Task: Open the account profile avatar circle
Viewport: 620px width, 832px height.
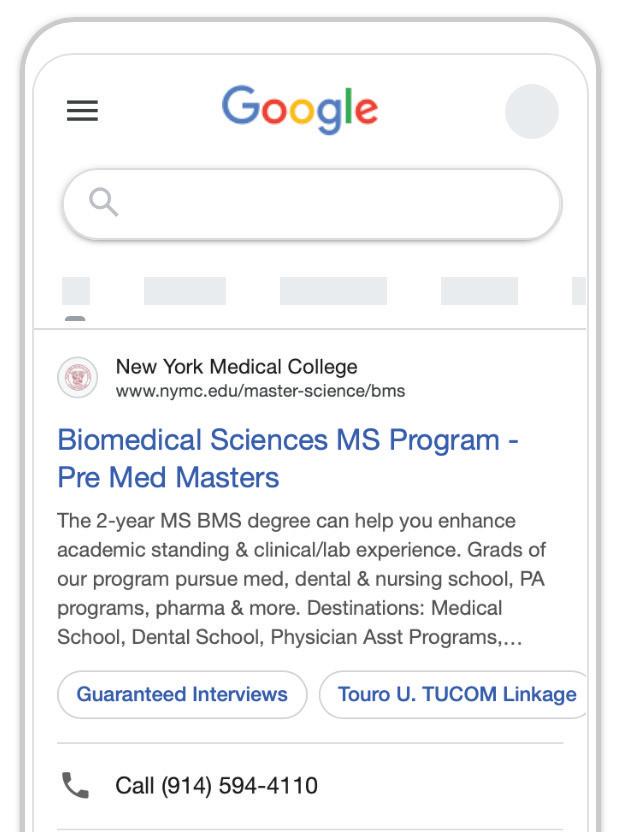Action: (x=531, y=111)
